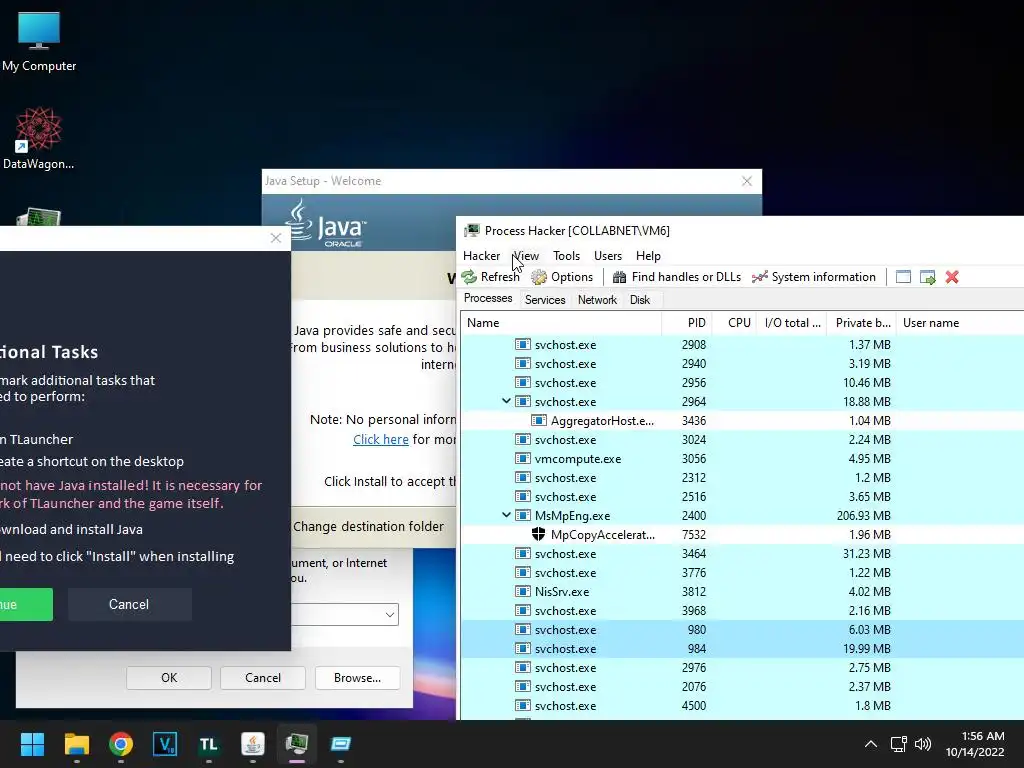Collapse the MsMpEng.exe tree node
Image resolution: width=1024 pixels, height=768 pixels.
point(506,515)
